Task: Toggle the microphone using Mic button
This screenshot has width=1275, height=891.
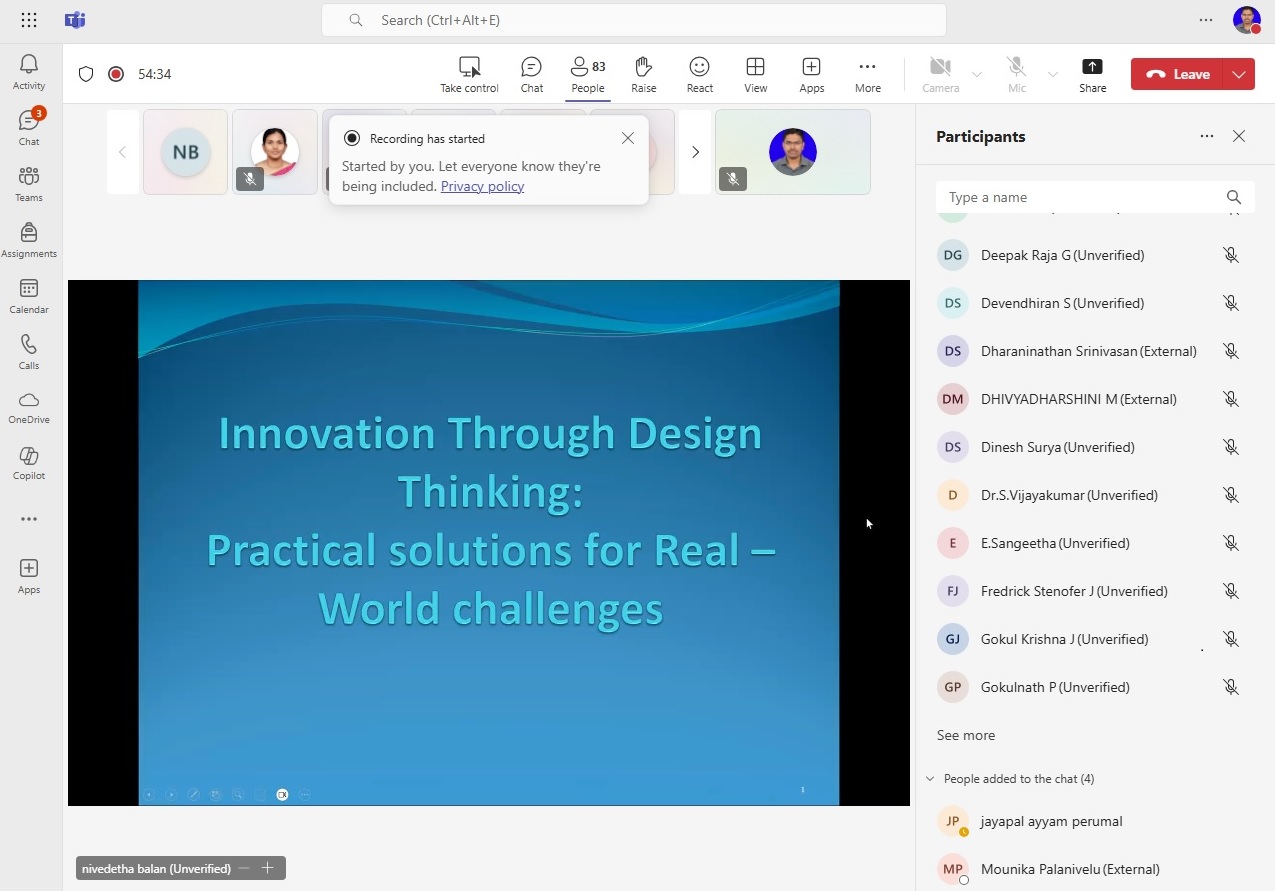Action: tap(1016, 74)
